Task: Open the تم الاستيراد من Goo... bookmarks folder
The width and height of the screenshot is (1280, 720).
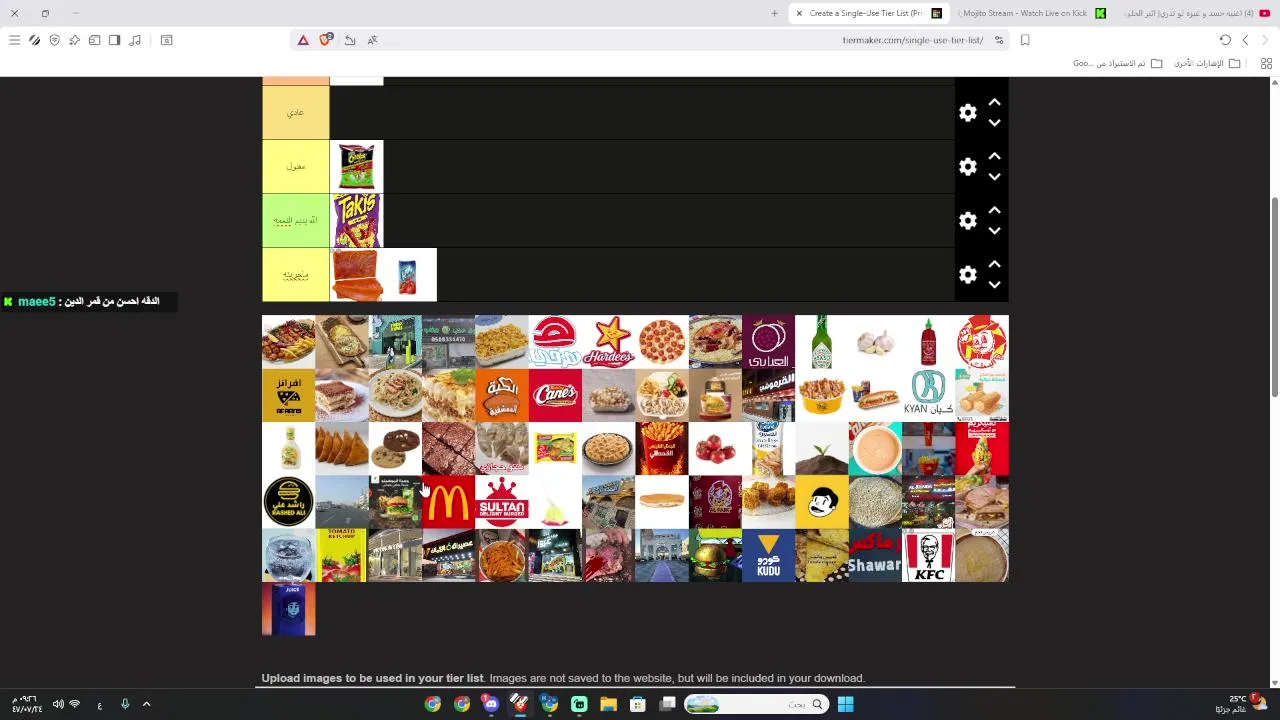Action: click(1118, 63)
